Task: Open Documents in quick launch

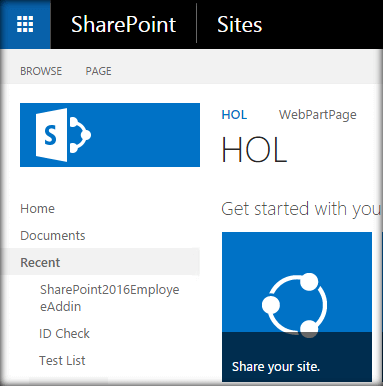Action: (x=53, y=236)
